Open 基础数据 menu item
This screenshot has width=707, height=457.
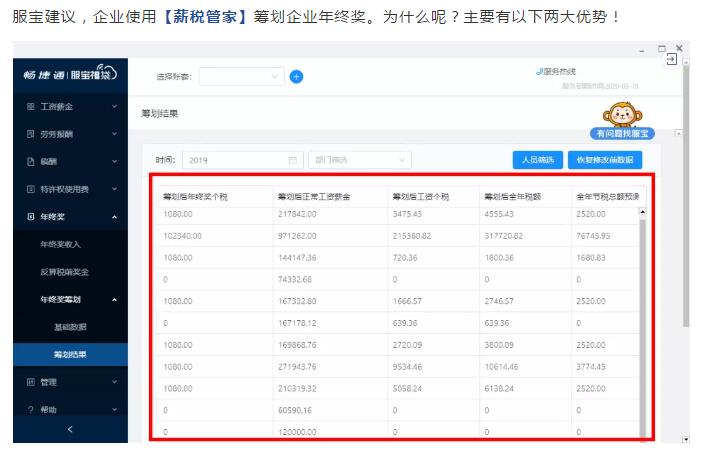tap(70, 327)
